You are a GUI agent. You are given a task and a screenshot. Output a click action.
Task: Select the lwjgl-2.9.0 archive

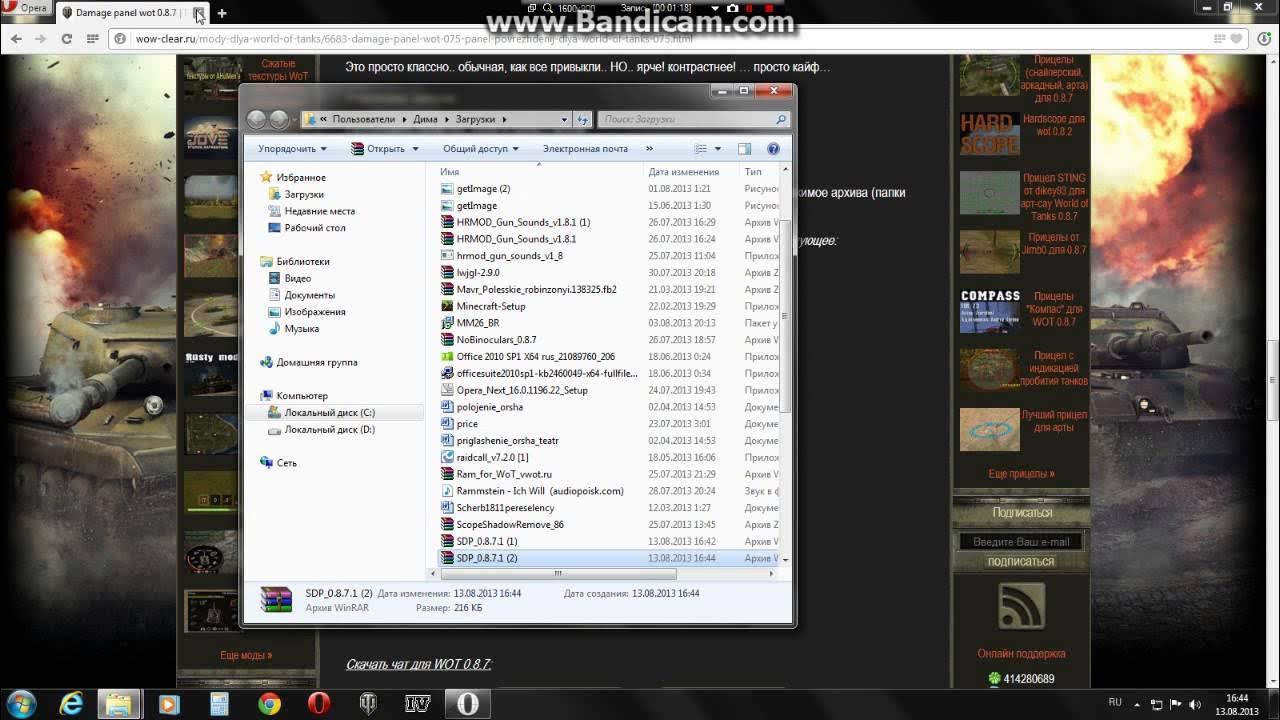[x=477, y=272]
